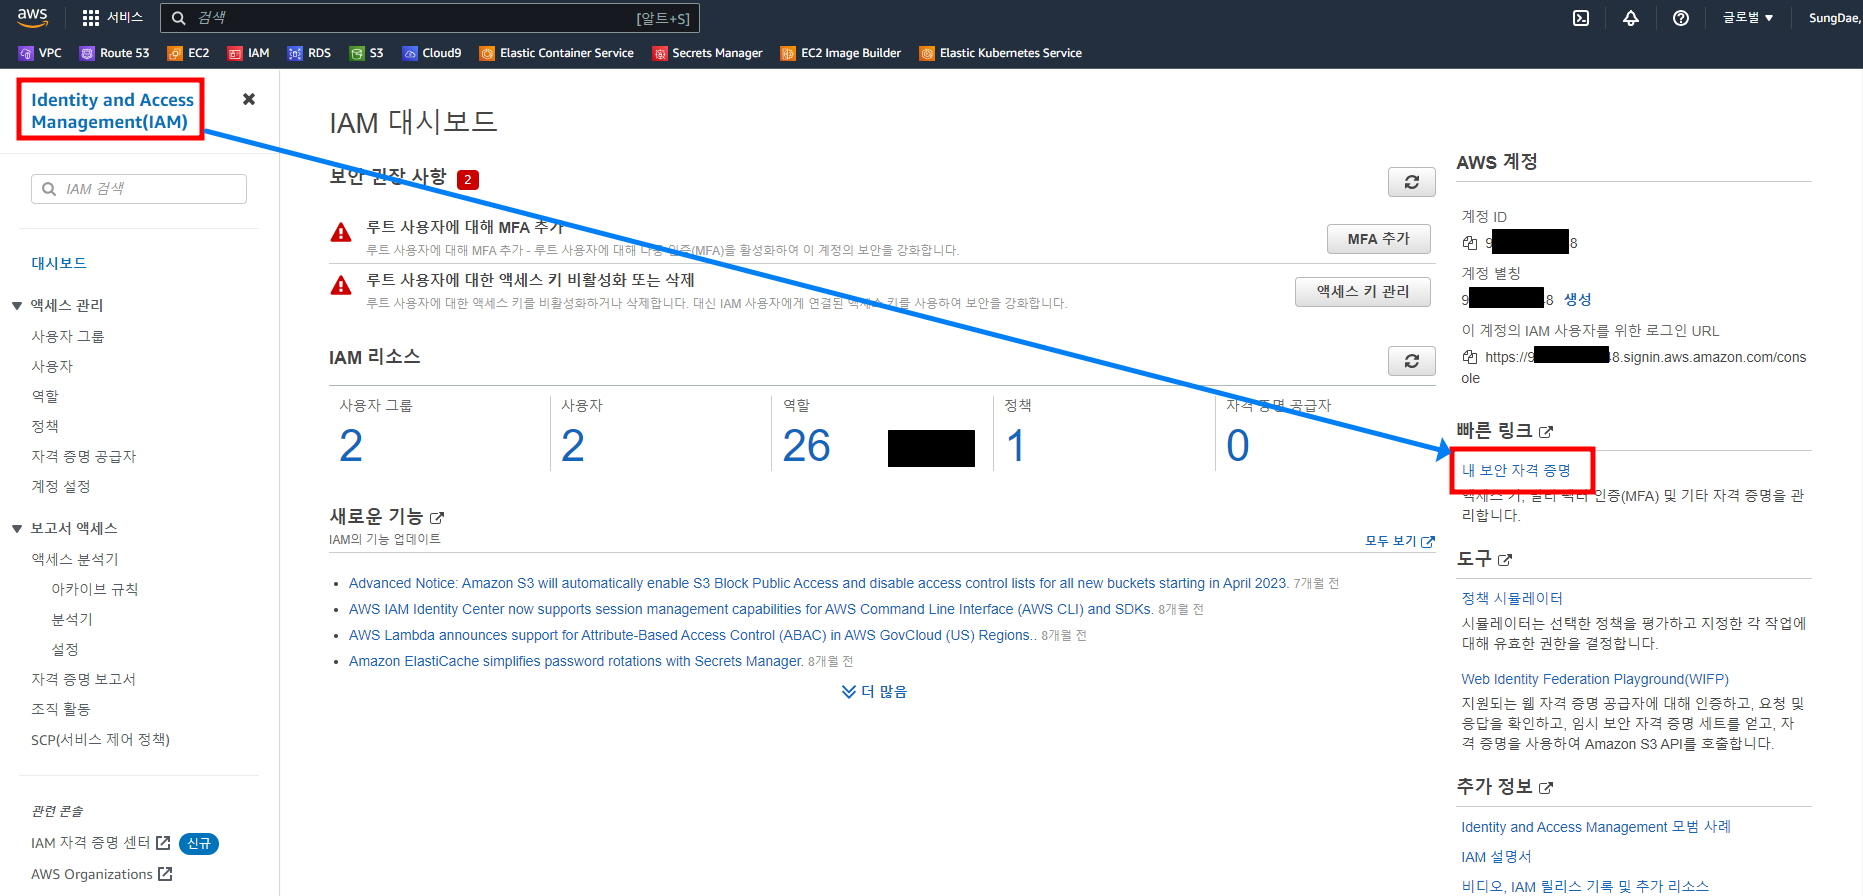Viewport: 1863px width, 896px height.
Task: Click the 정책 count 1
Action: tap(1016, 446)
